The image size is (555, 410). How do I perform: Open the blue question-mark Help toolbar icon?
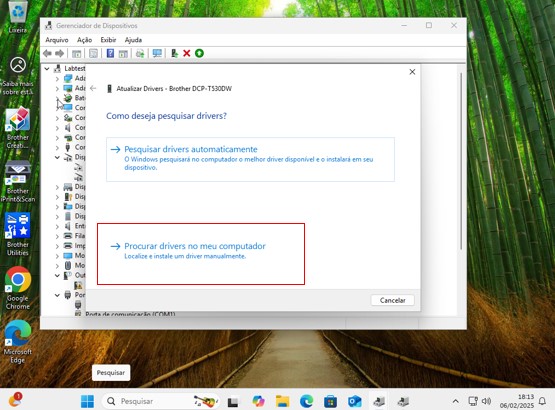click(x=110, y=53)
